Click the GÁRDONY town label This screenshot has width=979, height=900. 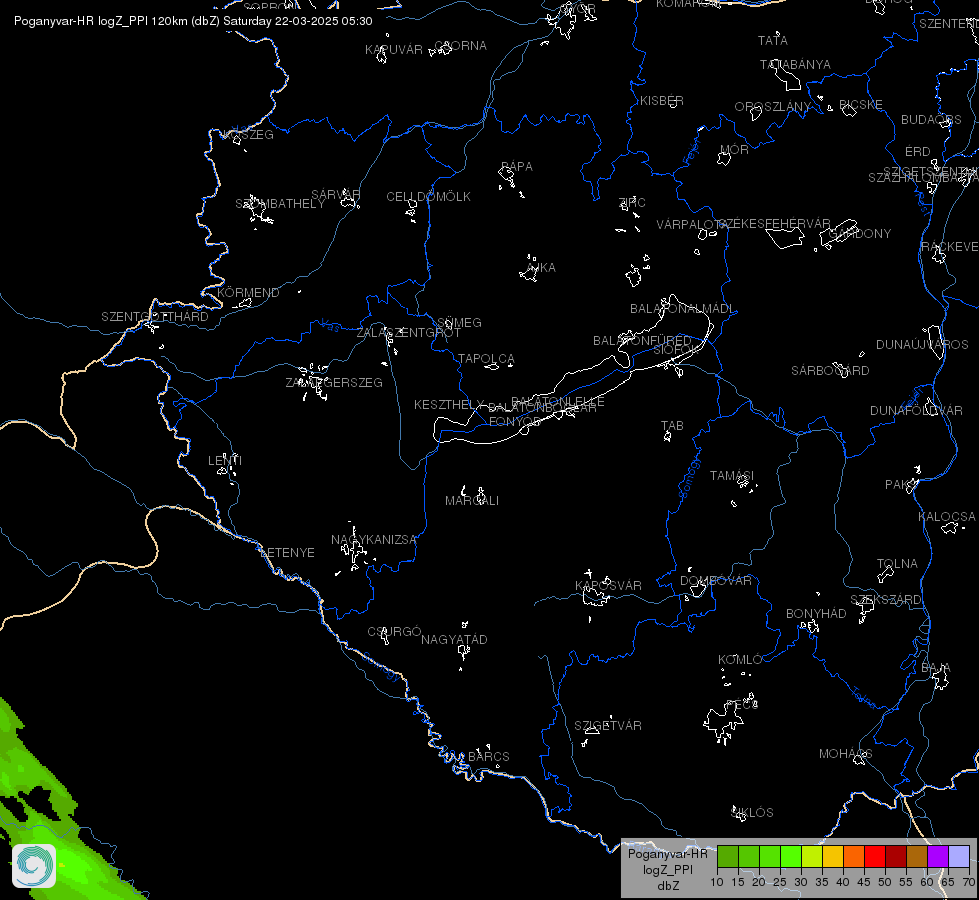point(860,234)
